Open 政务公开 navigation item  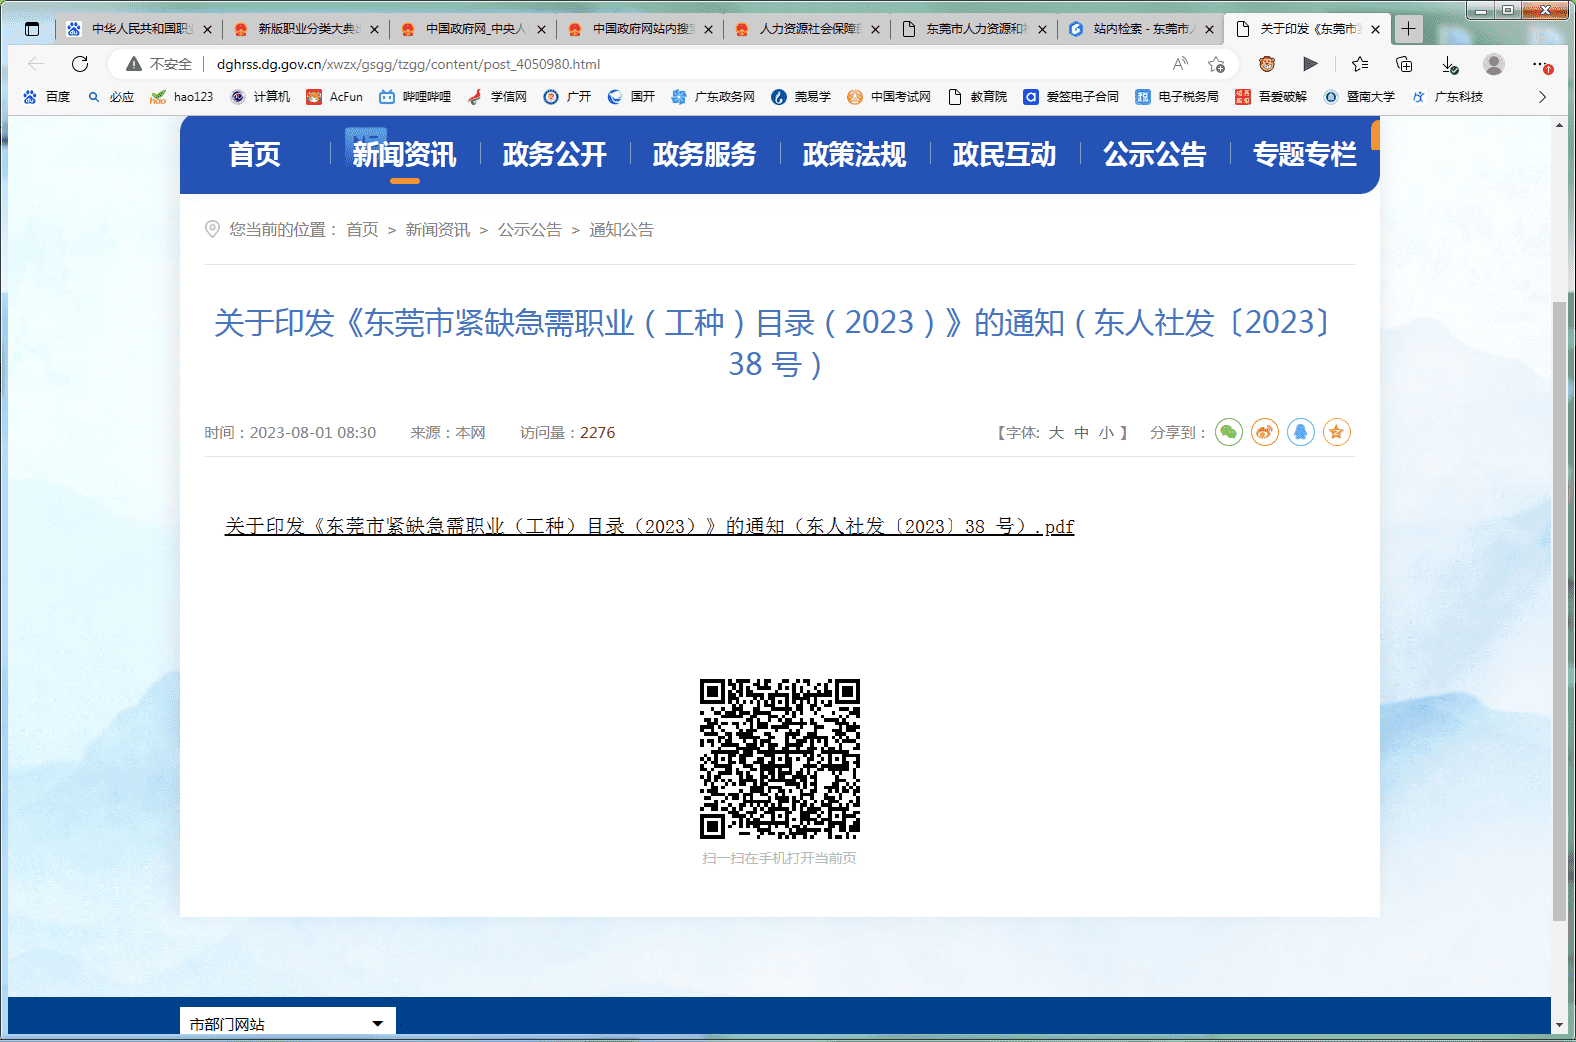554,154
